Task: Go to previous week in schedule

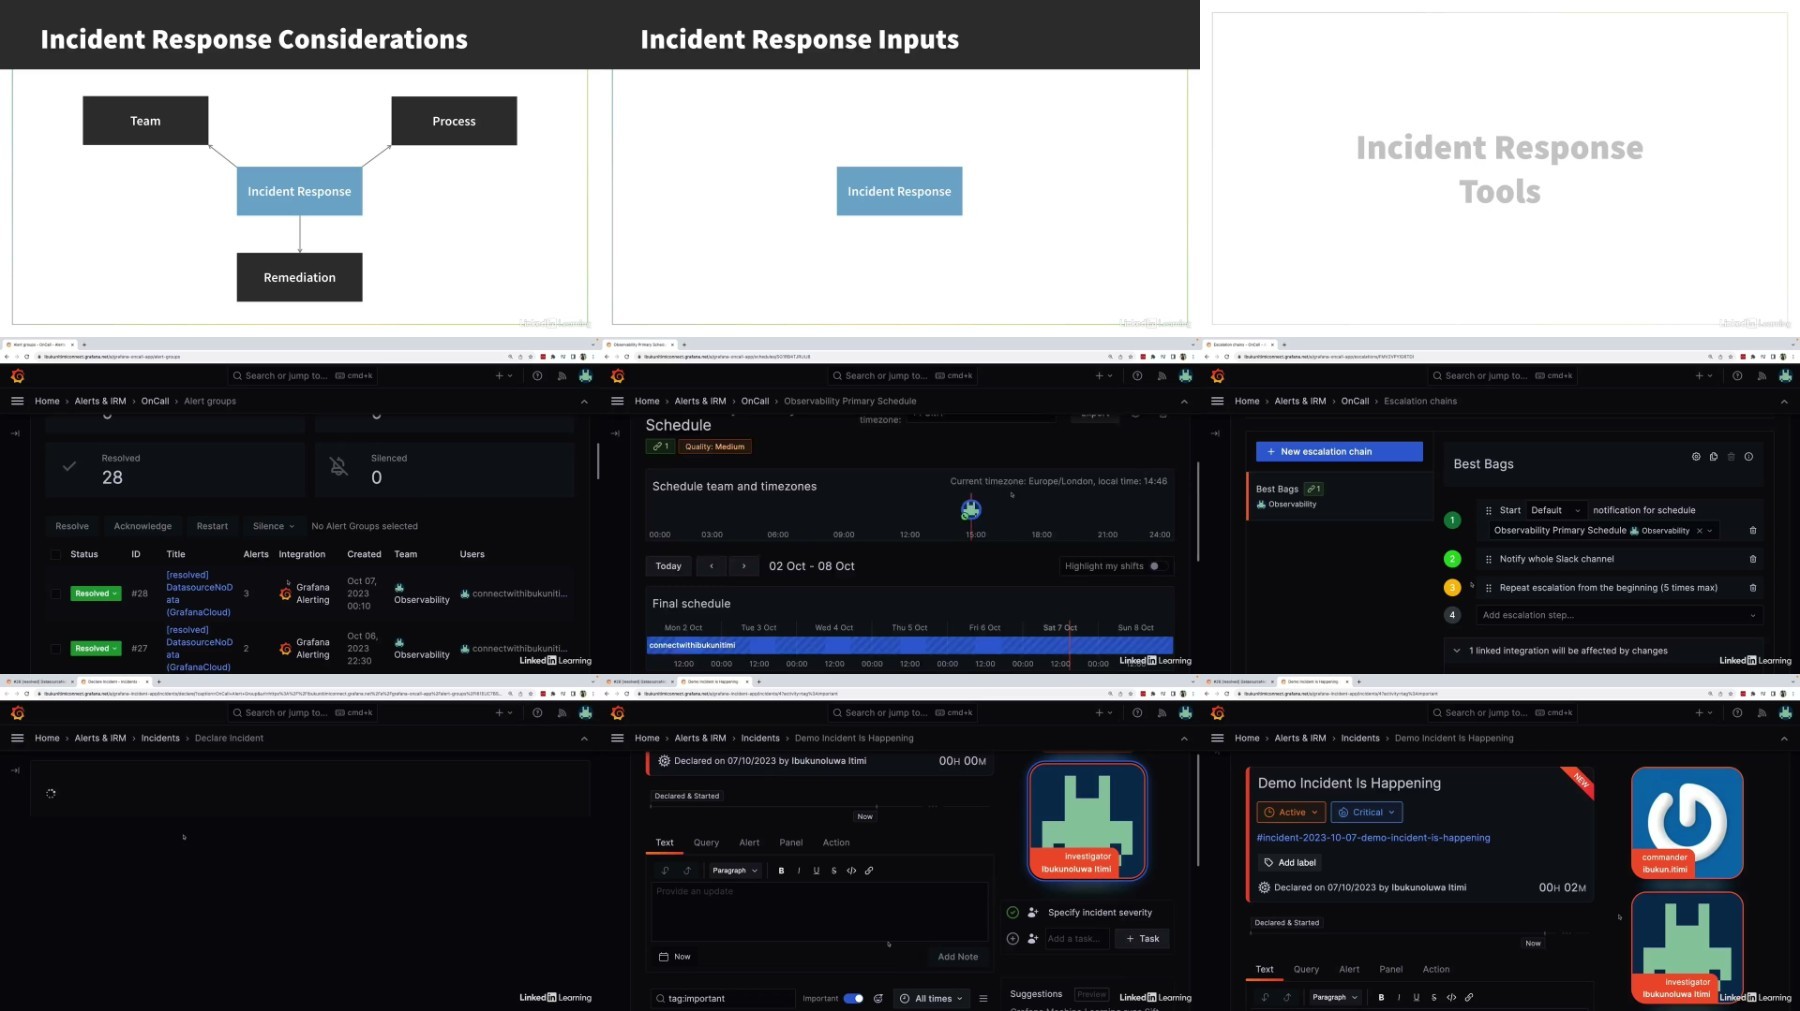Action: pyautogui.click(x=711, y=566)
